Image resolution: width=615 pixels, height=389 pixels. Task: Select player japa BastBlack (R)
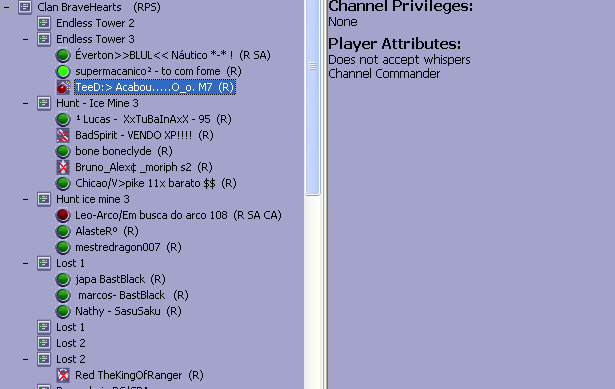point(120,279)
